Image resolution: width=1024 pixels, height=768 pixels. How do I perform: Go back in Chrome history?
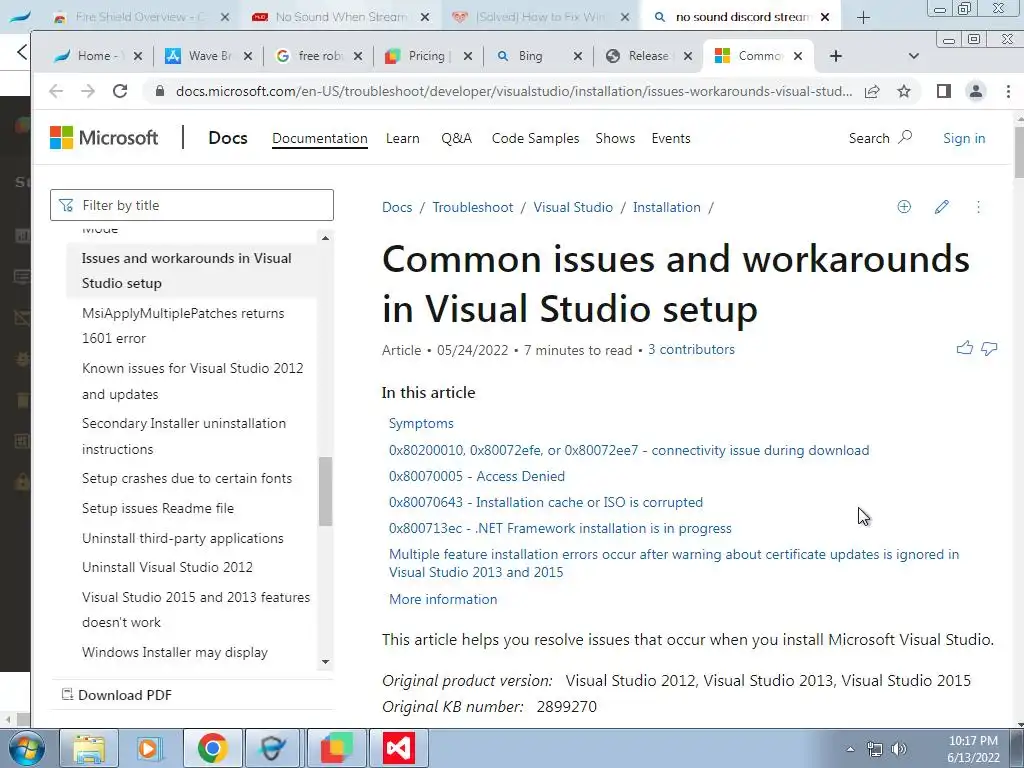click(56, 91)
